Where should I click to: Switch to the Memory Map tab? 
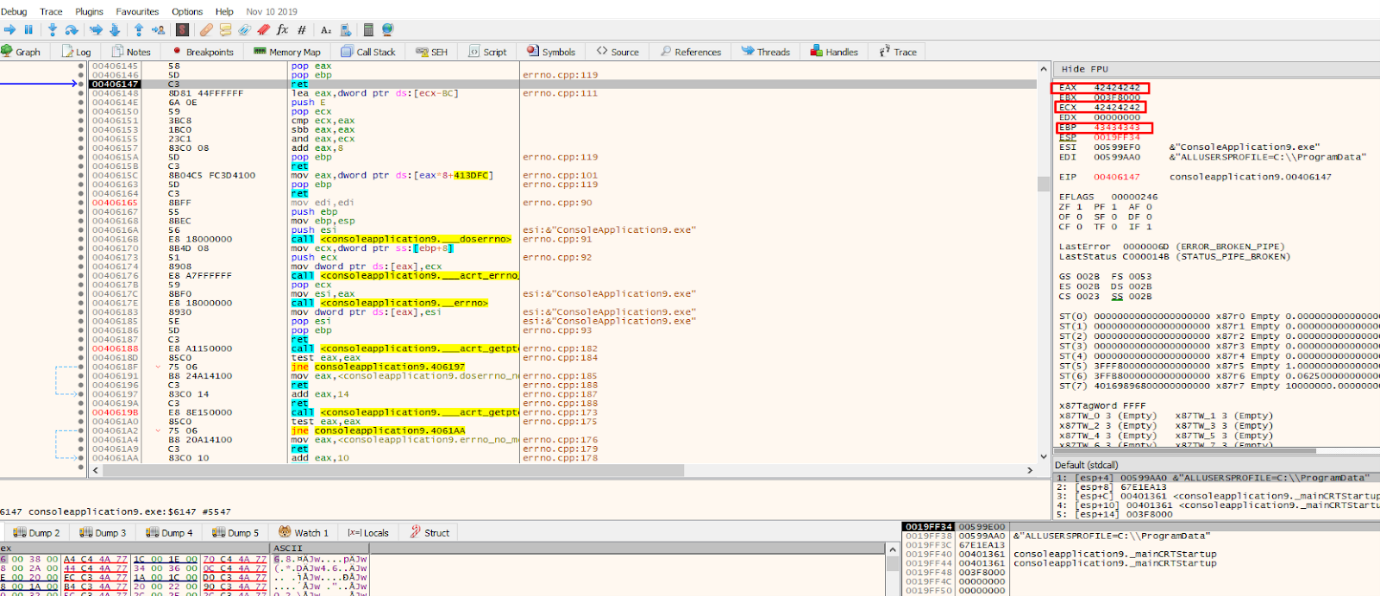[x=287, y=52]
